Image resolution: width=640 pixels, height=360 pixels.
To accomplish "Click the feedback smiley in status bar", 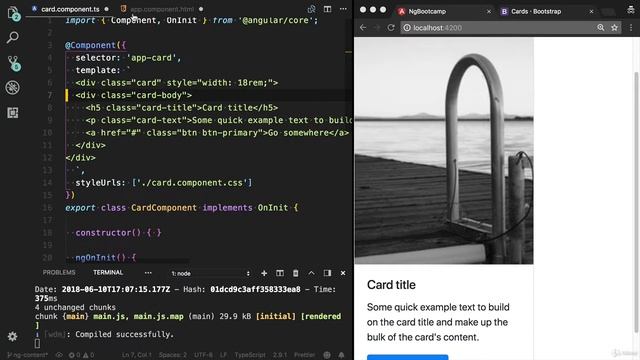I will (327, 355).
